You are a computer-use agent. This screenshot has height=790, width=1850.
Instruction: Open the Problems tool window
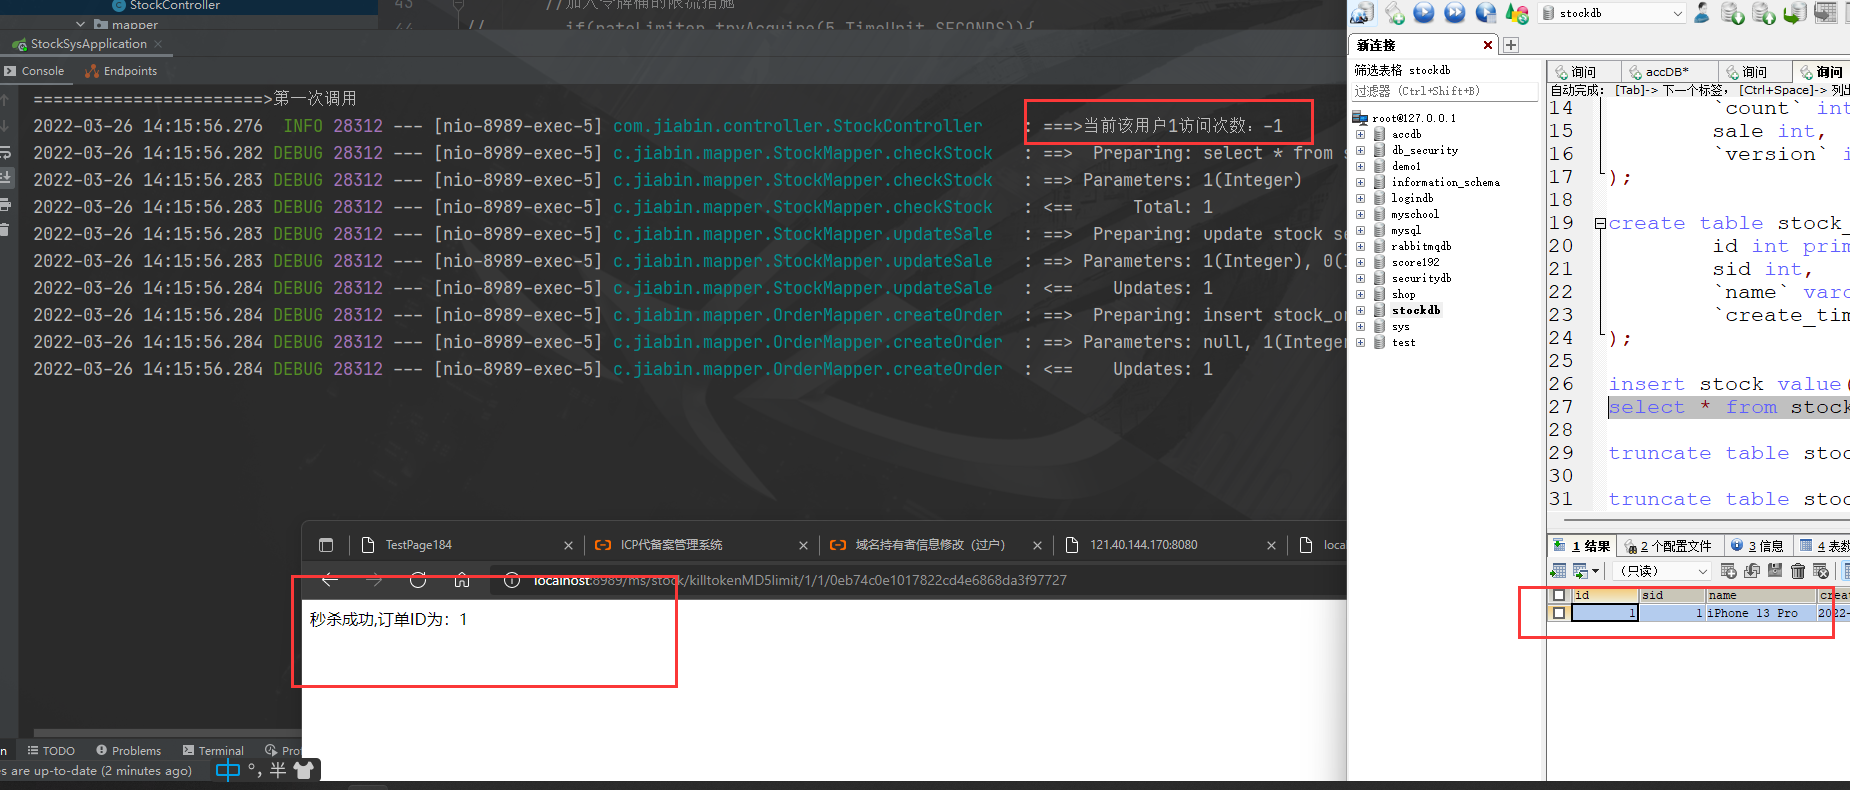tap(128, 751)
